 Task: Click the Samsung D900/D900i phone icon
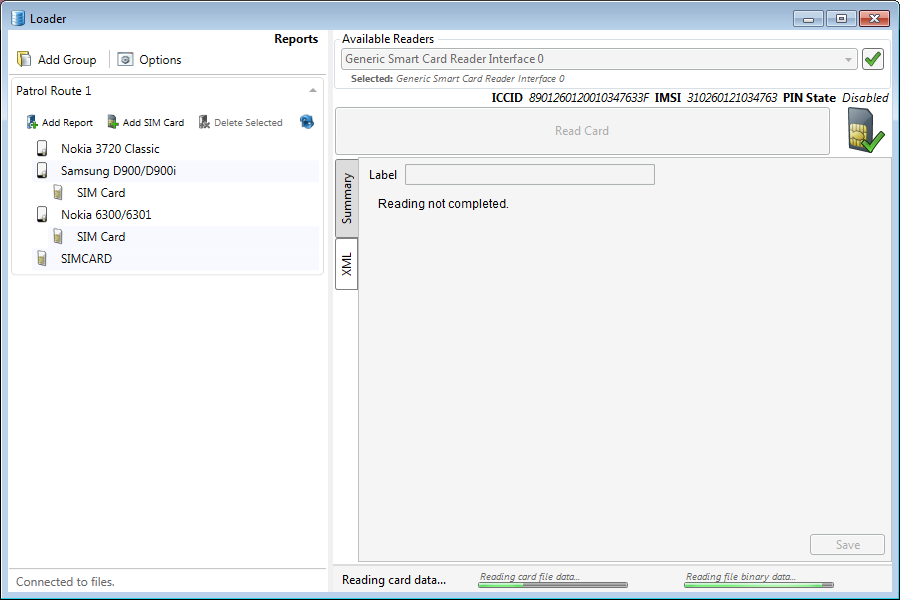[x=42, y=170]
